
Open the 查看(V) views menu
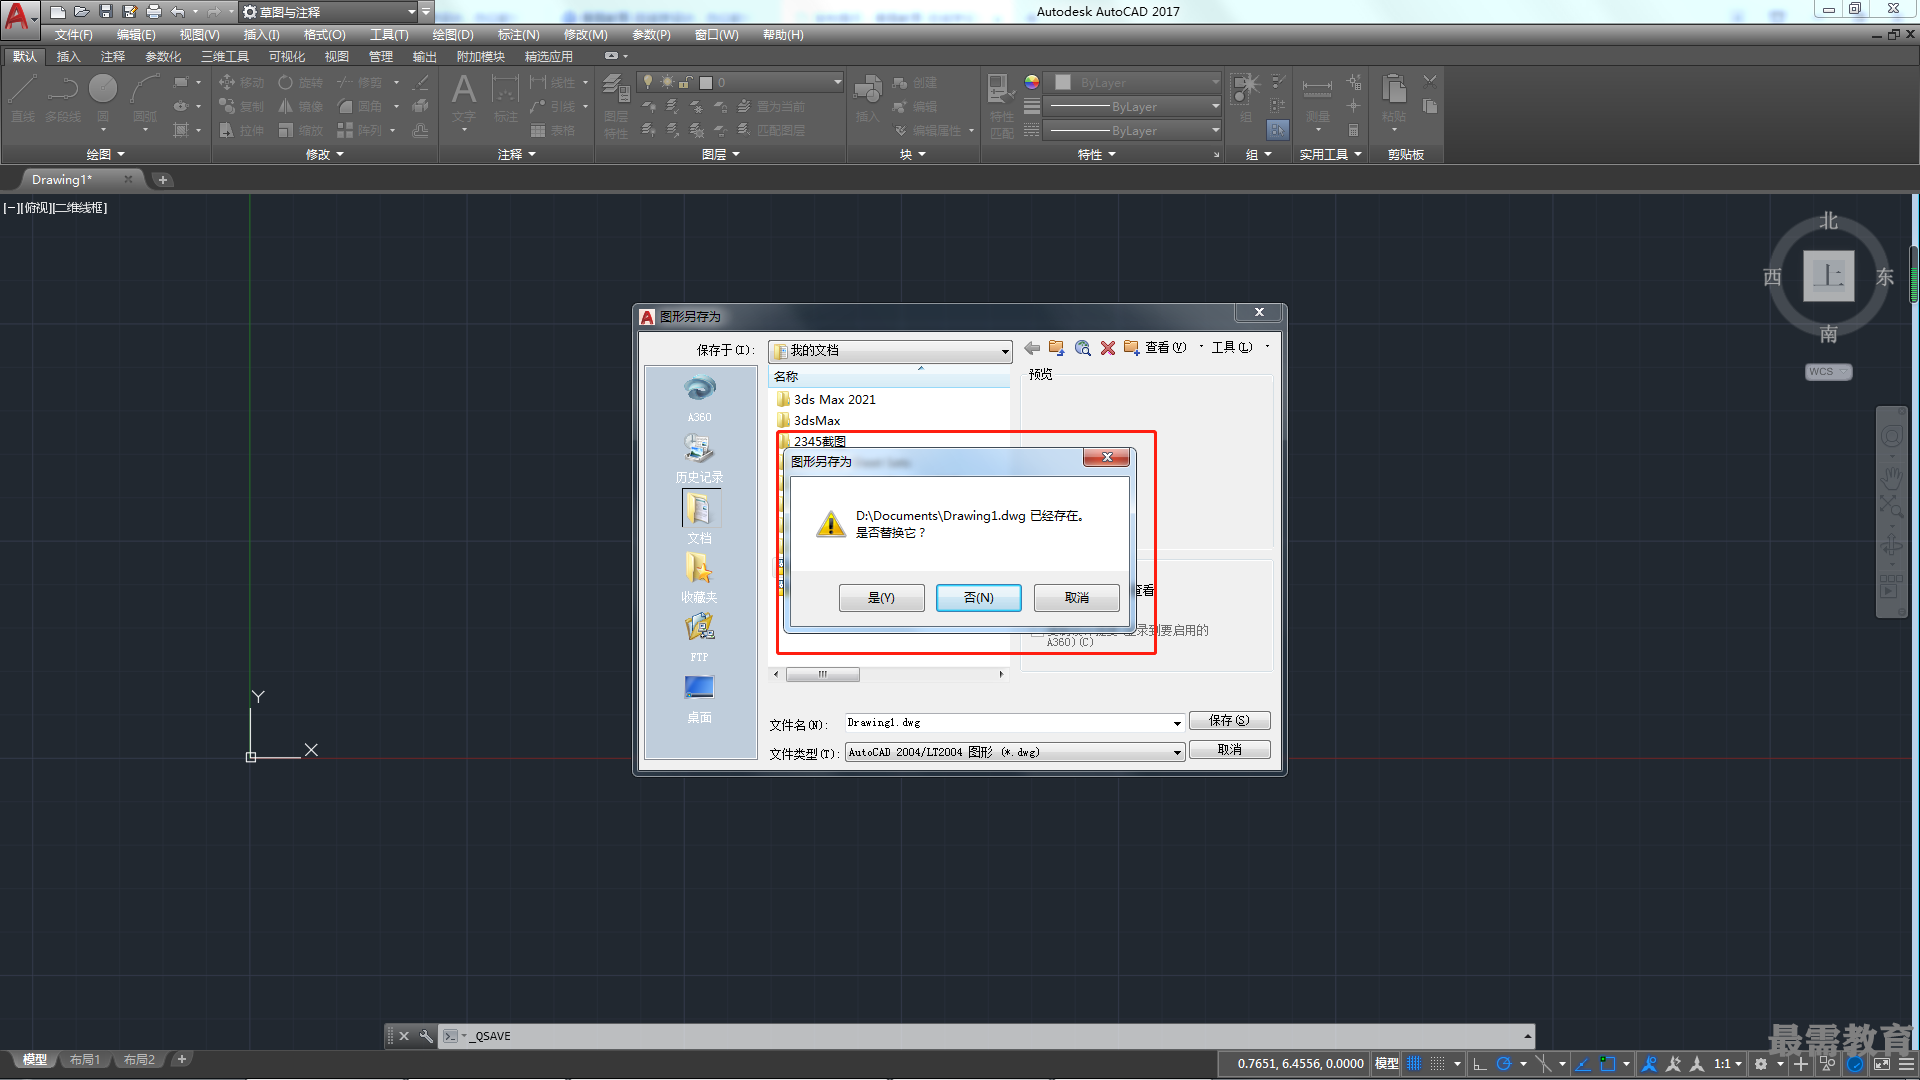point(1166,348)
